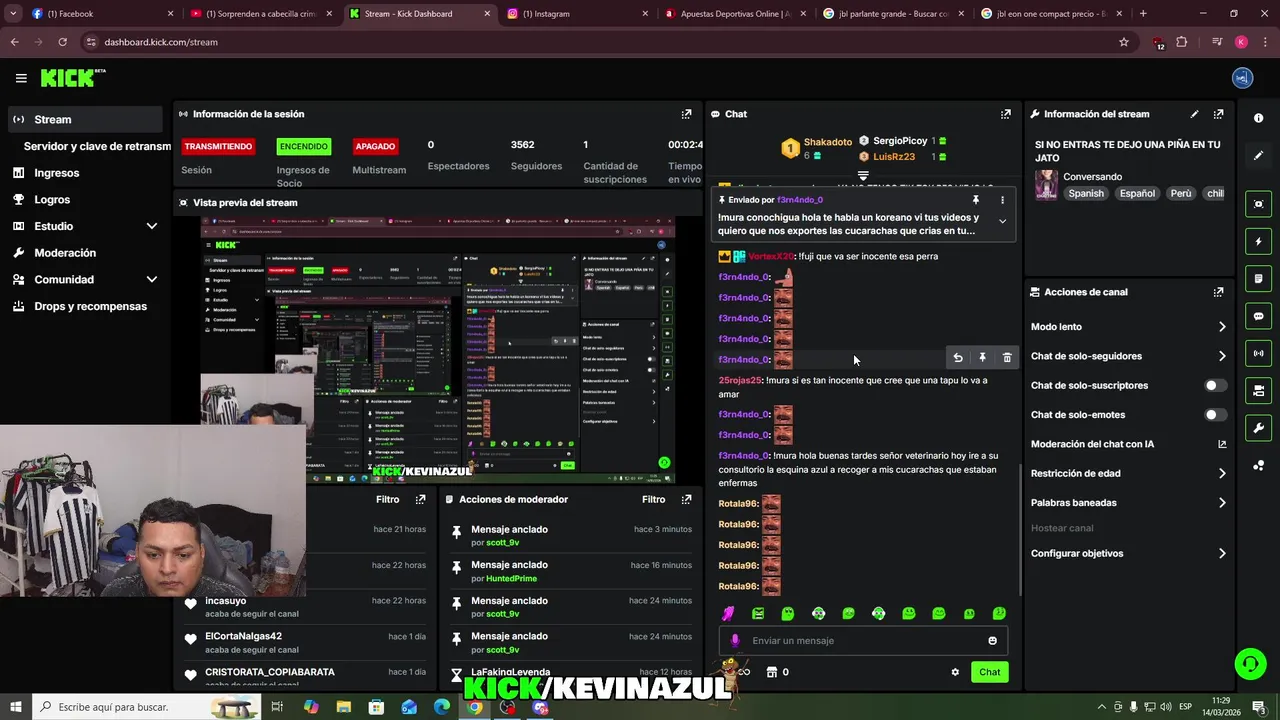Viewport: 1280px width, 720px height.
Task: Click the Perú tag
Action: 1181,194
